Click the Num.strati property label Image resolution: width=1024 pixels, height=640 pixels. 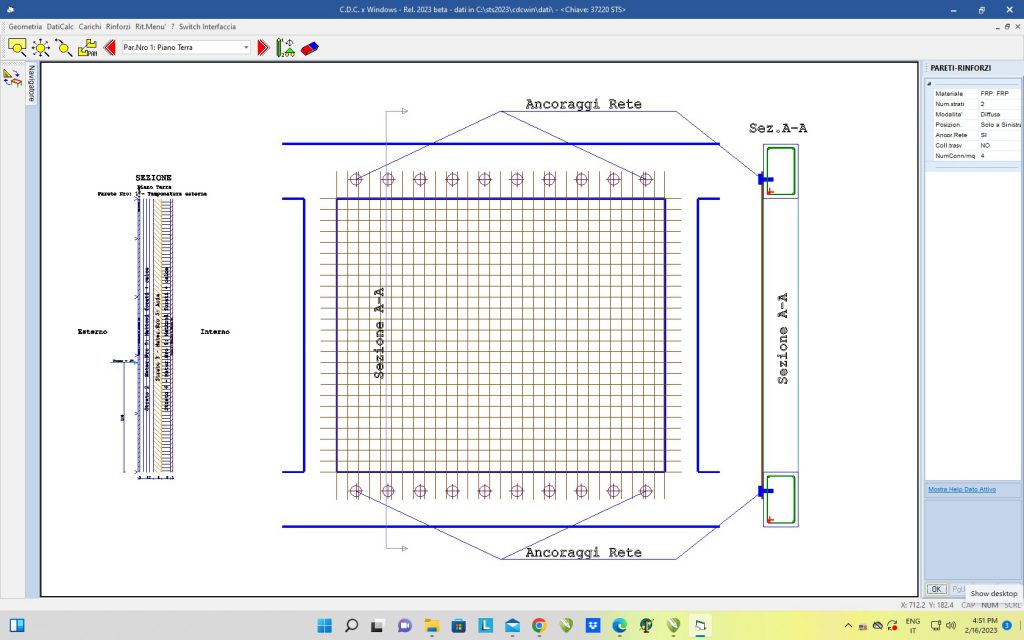pos(950,104)
